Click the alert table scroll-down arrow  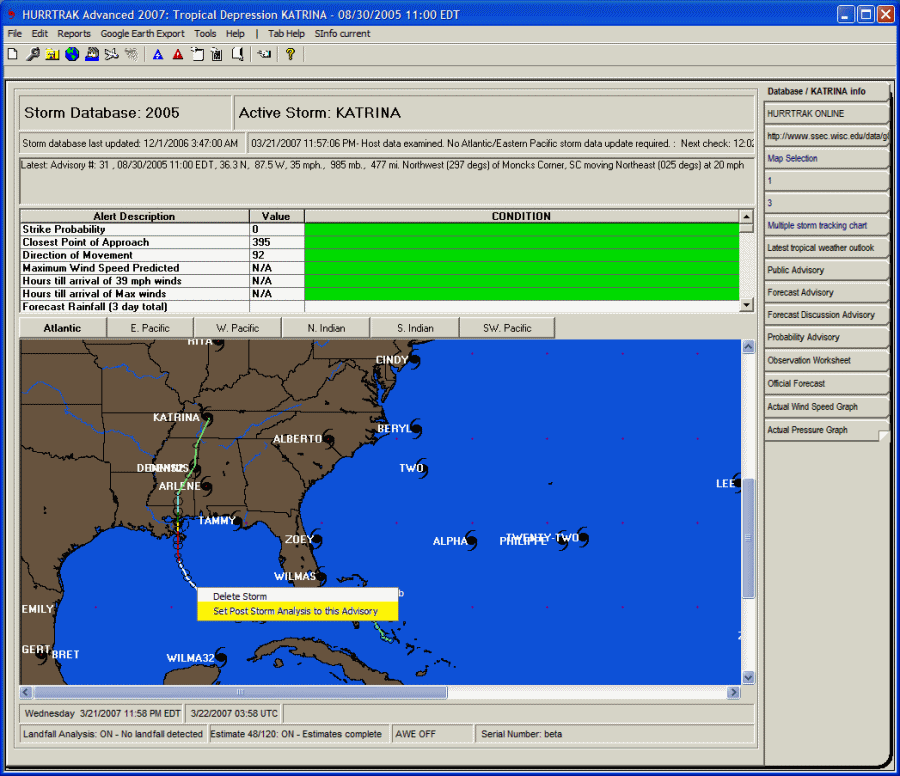[746, 305]
